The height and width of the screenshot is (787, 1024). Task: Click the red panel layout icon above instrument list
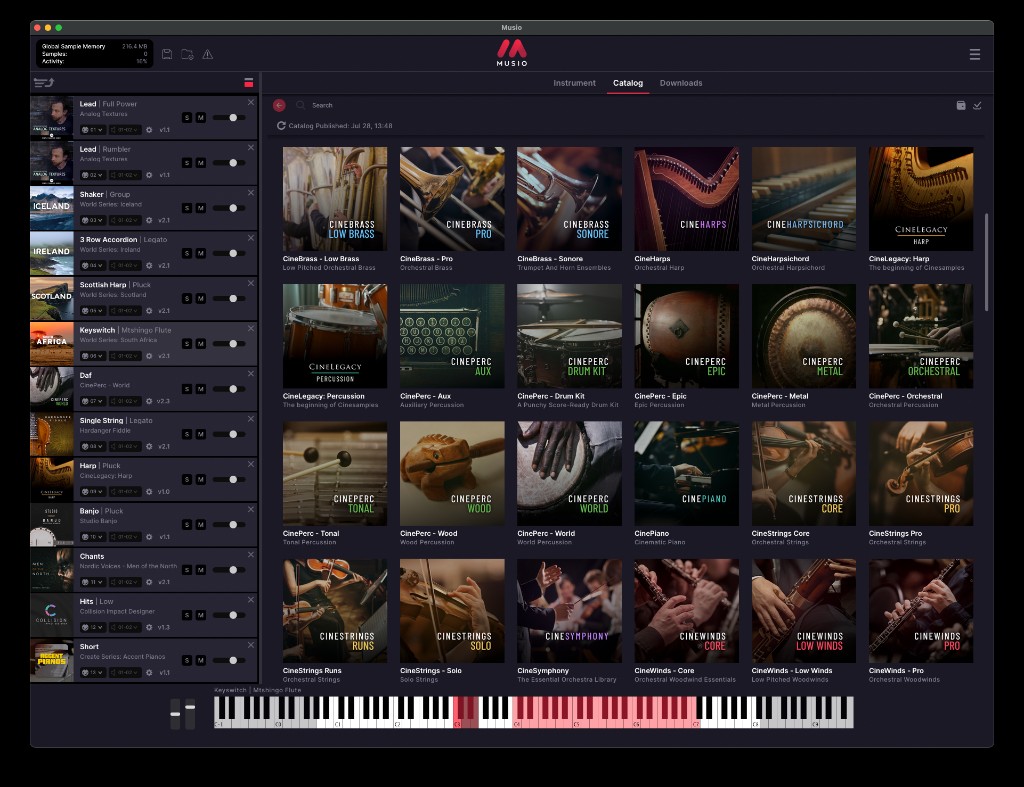pos(249,82)
